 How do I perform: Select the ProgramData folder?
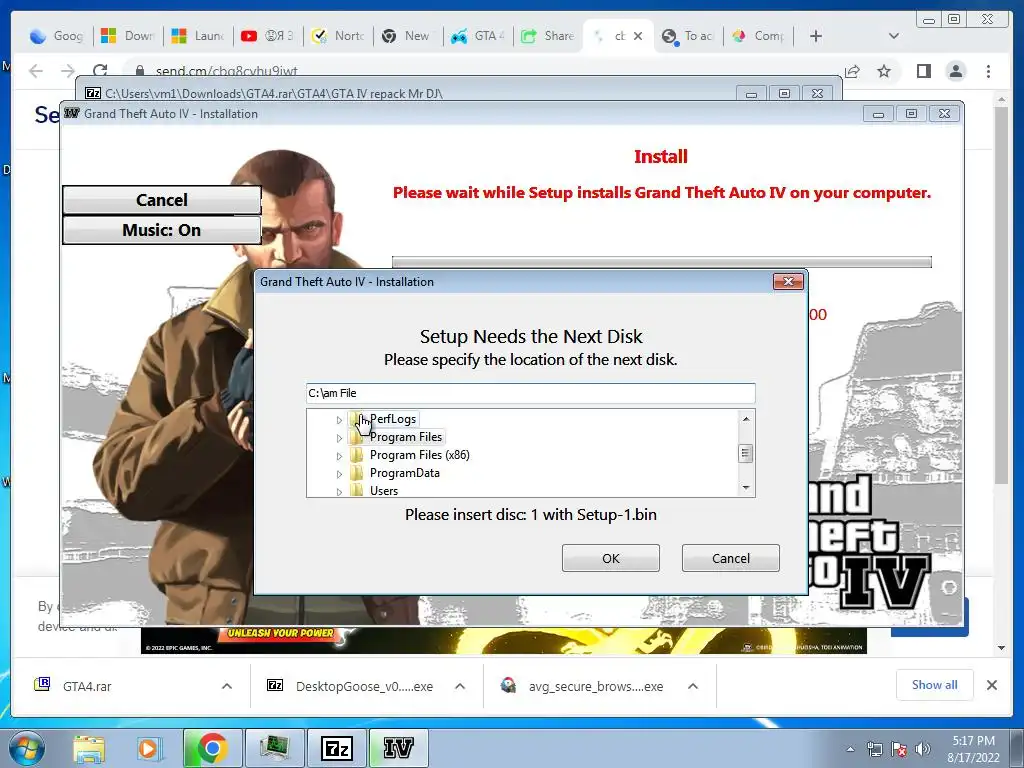tap(404, 473)
